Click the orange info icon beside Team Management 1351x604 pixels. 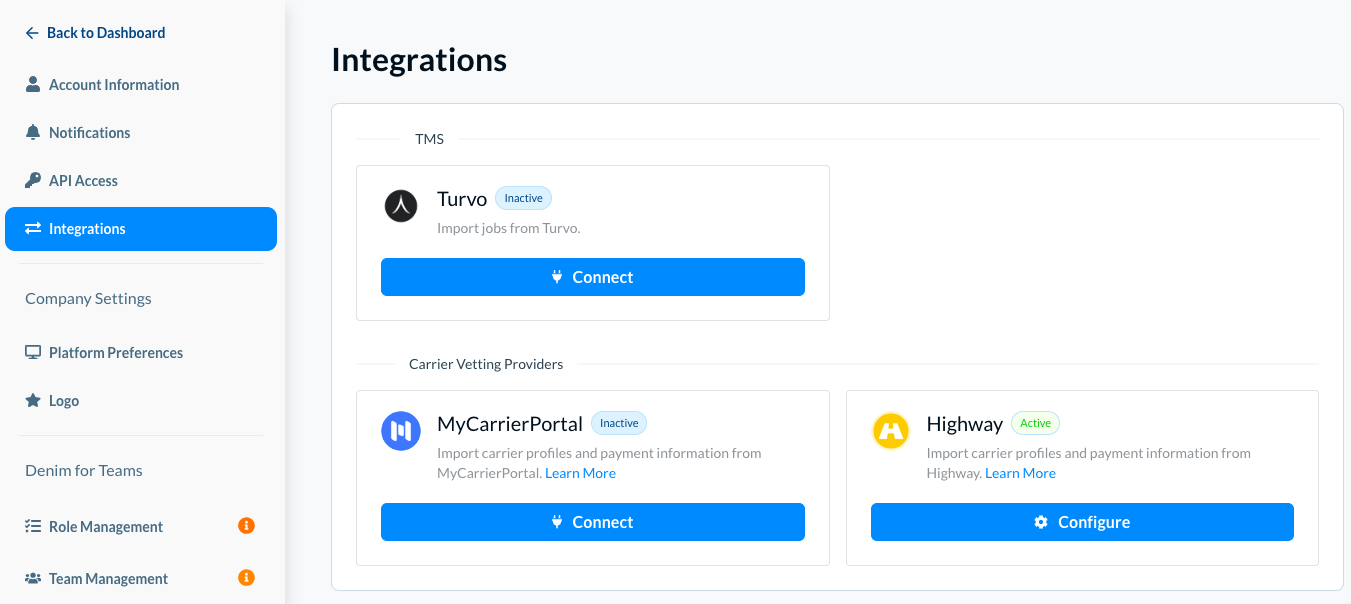pyautogui.click(x=246, y=577)
